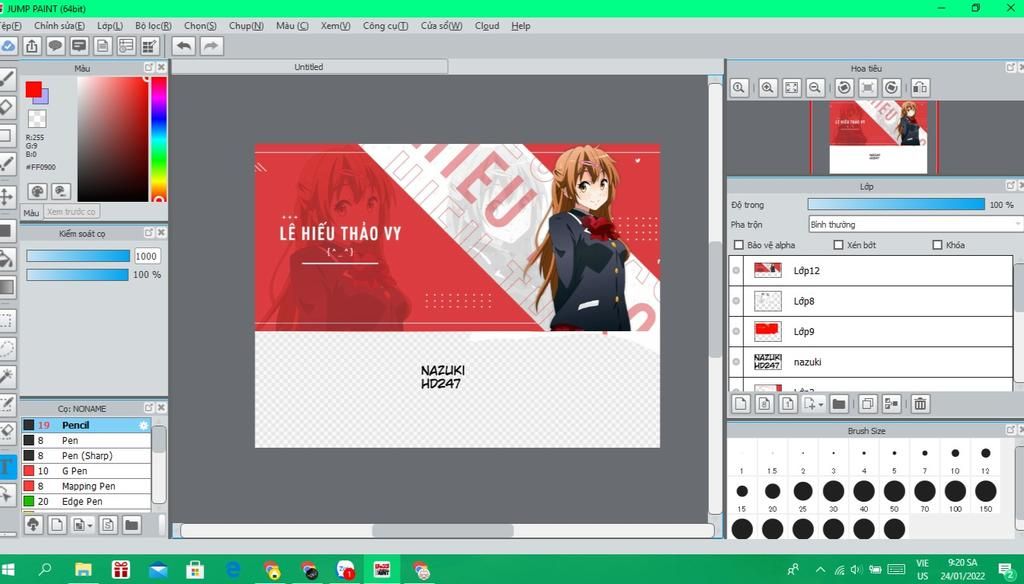Toggle visibility of layer Lớp8
Viewport: 1024px width, 584px height.
click(x=736, y=301)
